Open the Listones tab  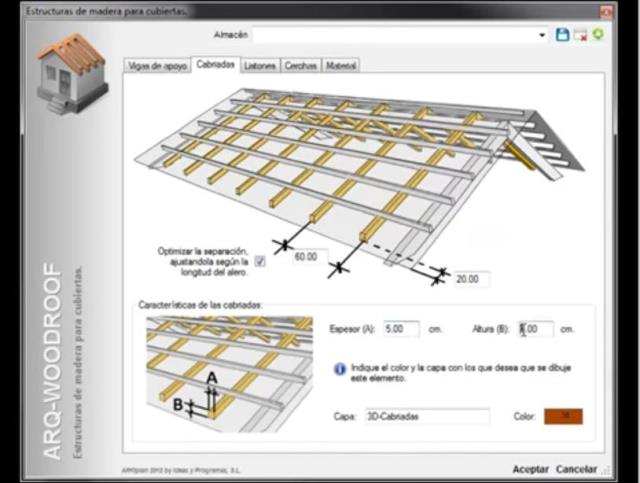(x=260, y=65)
